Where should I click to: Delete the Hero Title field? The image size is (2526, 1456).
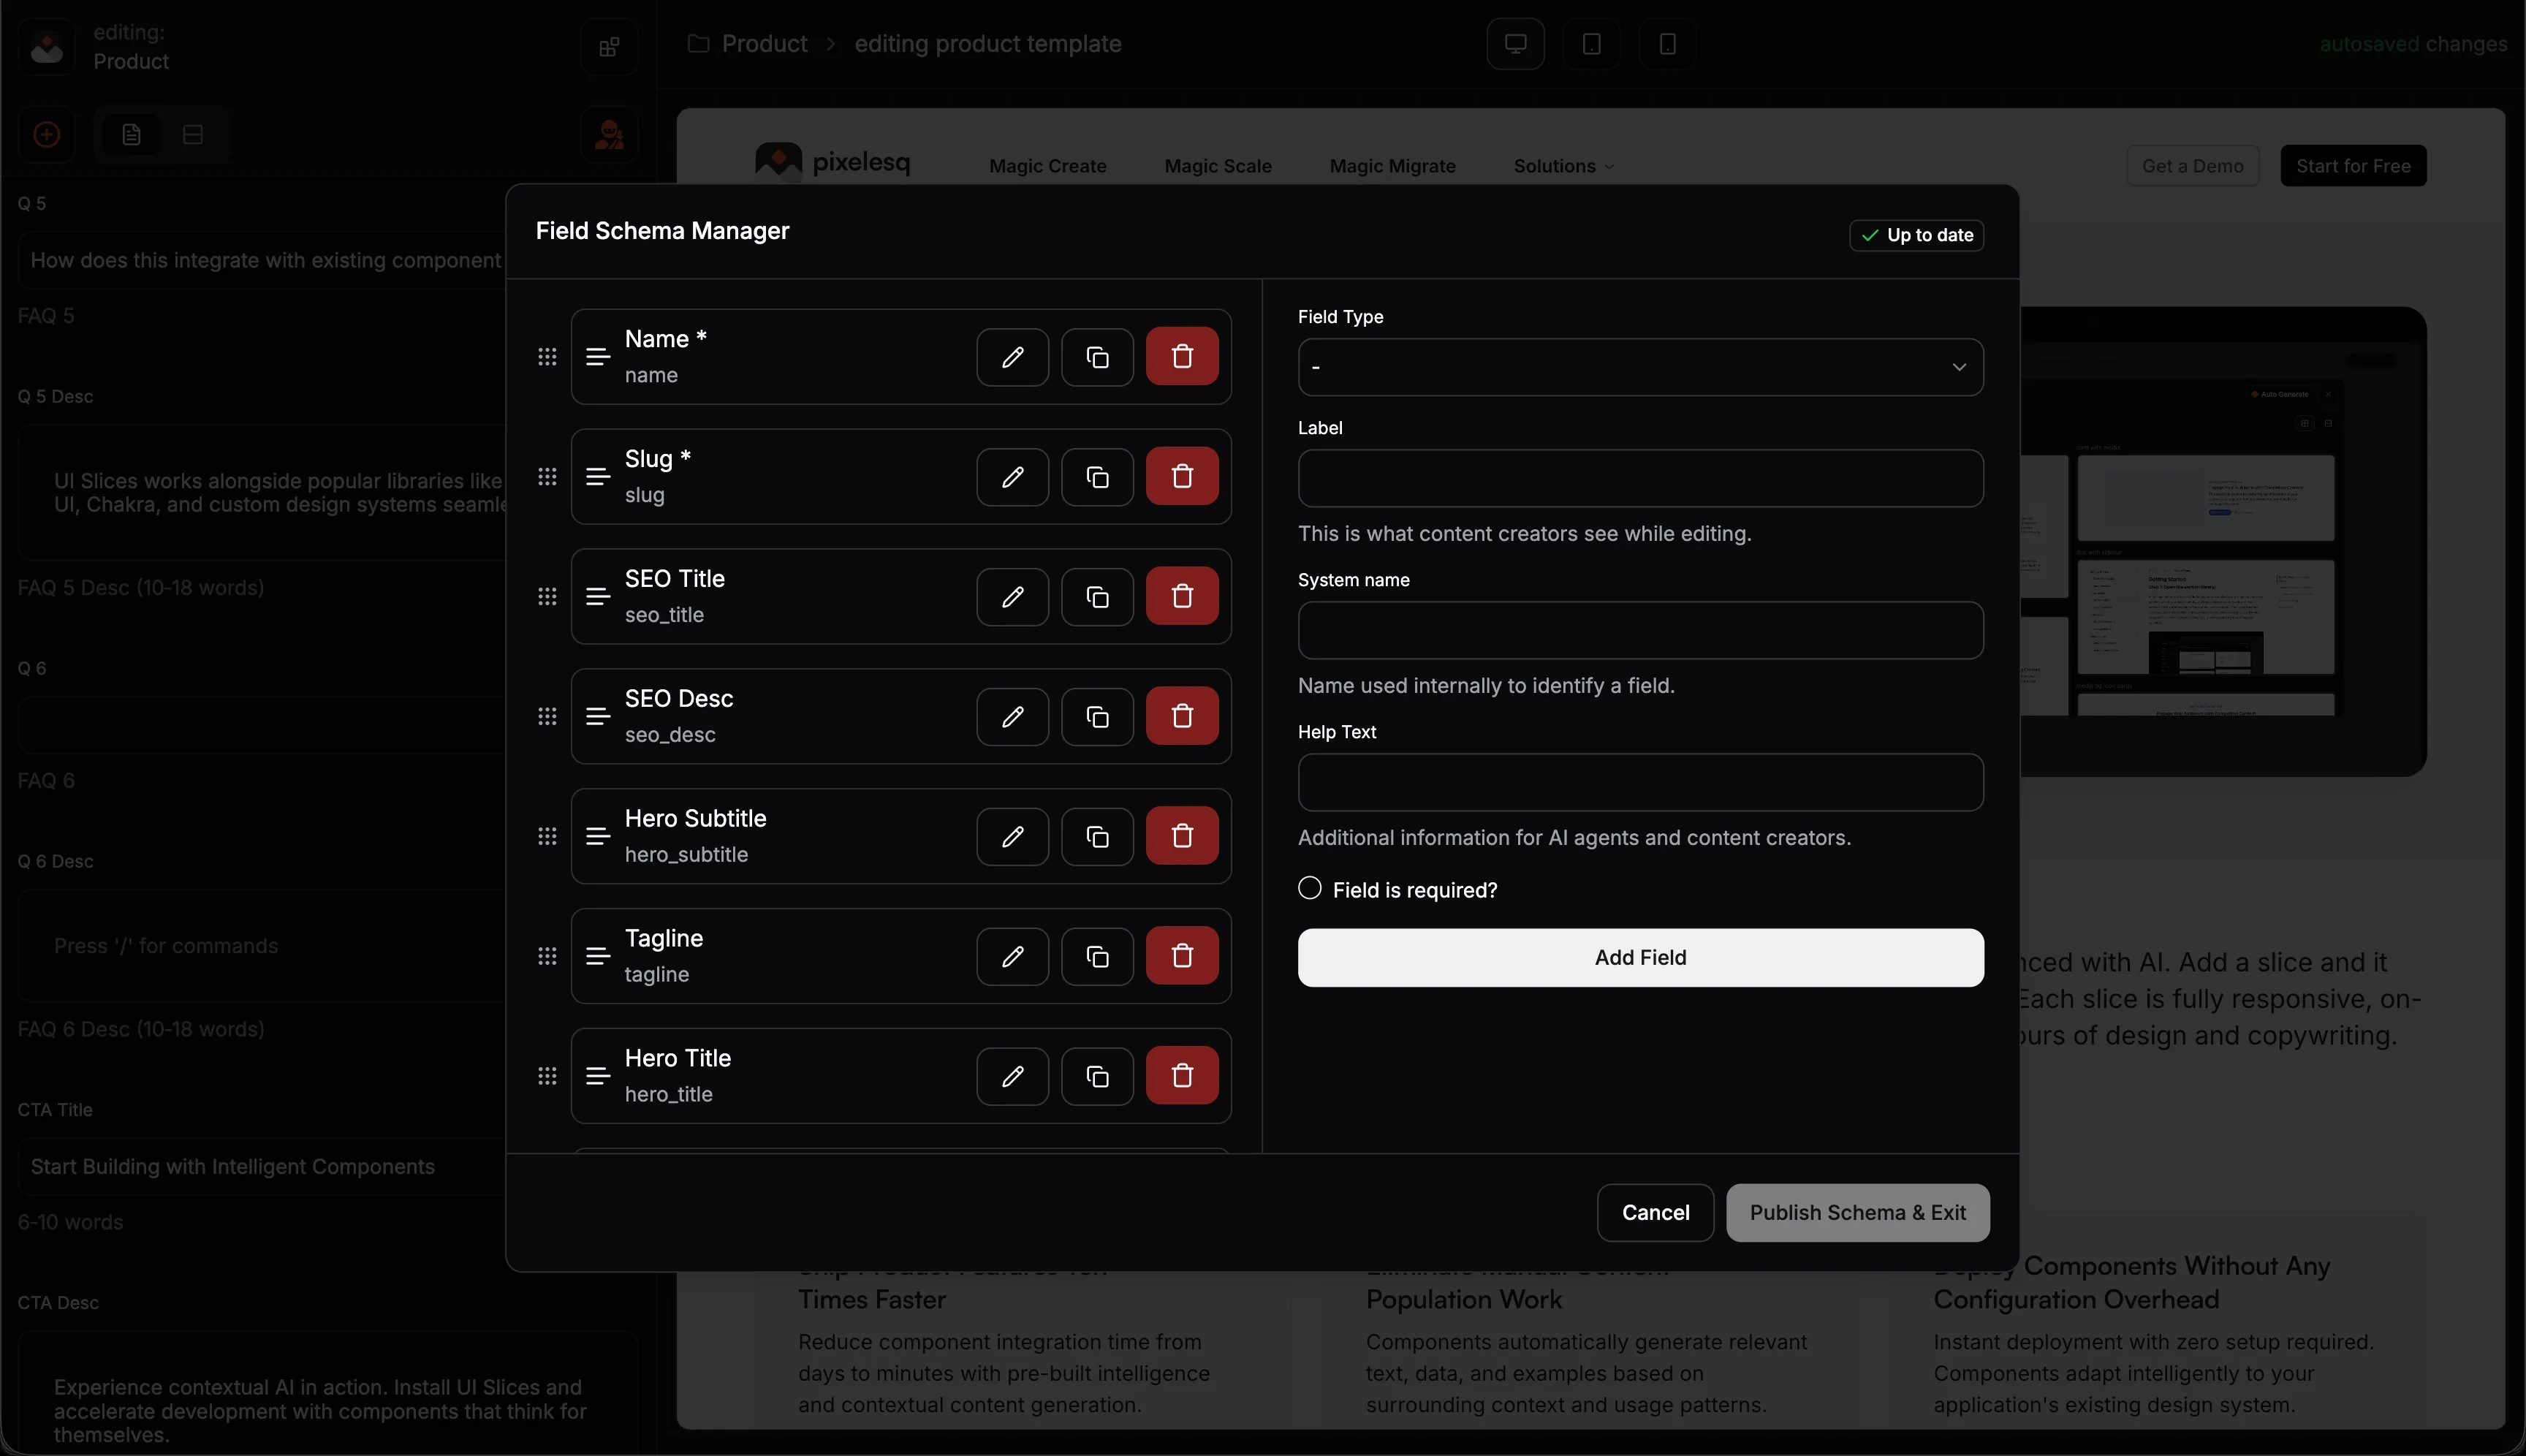pyautogui.click(x=1182, y=1076)
